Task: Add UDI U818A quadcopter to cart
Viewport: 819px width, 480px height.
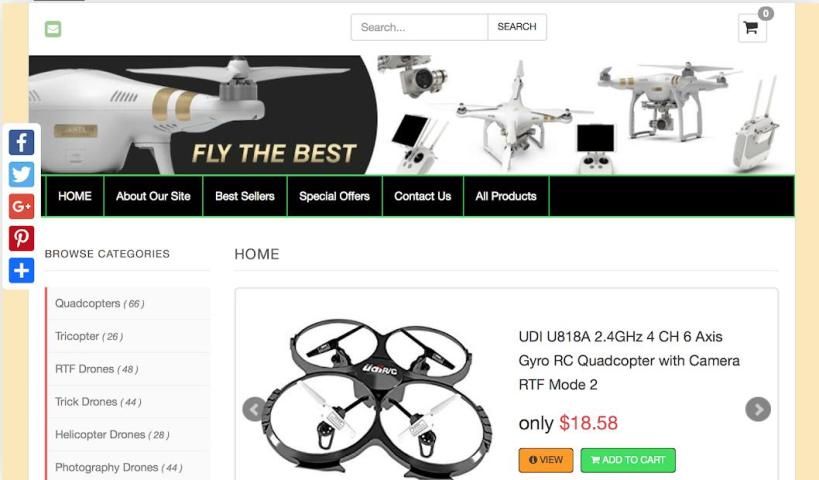Action: click(628, 460)
